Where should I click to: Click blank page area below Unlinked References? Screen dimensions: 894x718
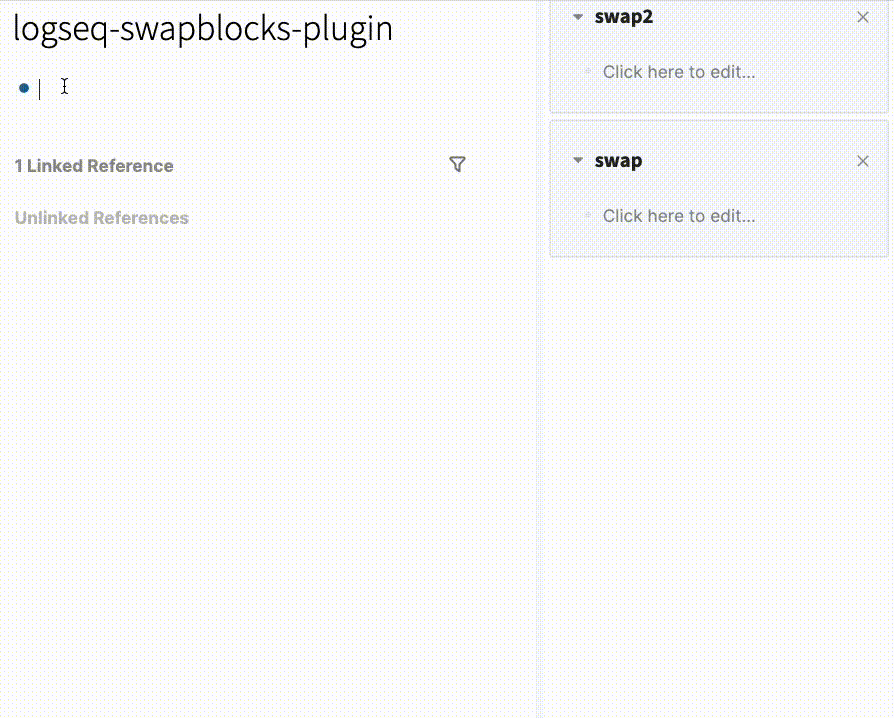coord(250,450)
